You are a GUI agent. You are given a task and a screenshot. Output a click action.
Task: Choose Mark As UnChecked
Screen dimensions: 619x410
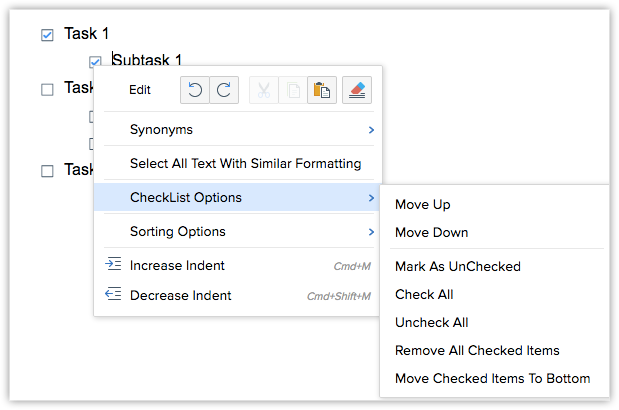[457, 267]
